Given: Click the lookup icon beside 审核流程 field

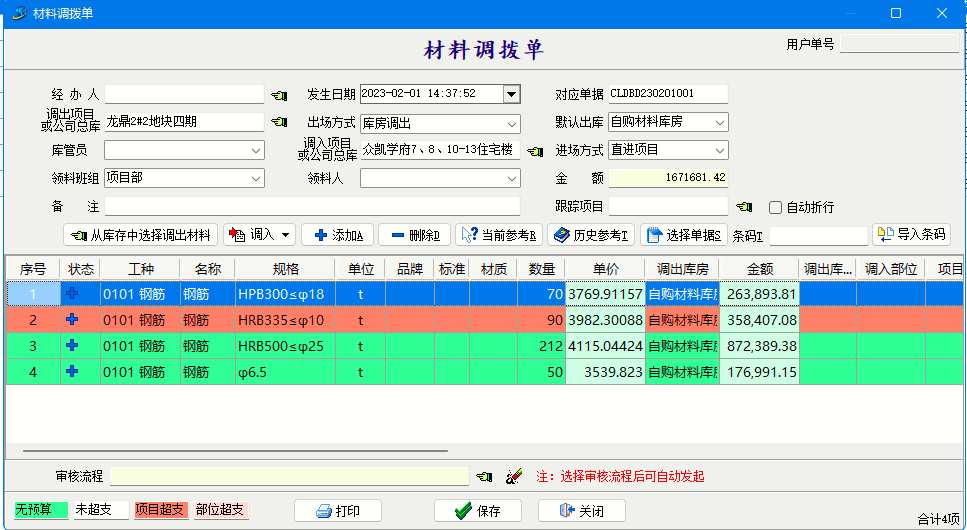Looking at the screenshot, I should [x=484, y=477].
